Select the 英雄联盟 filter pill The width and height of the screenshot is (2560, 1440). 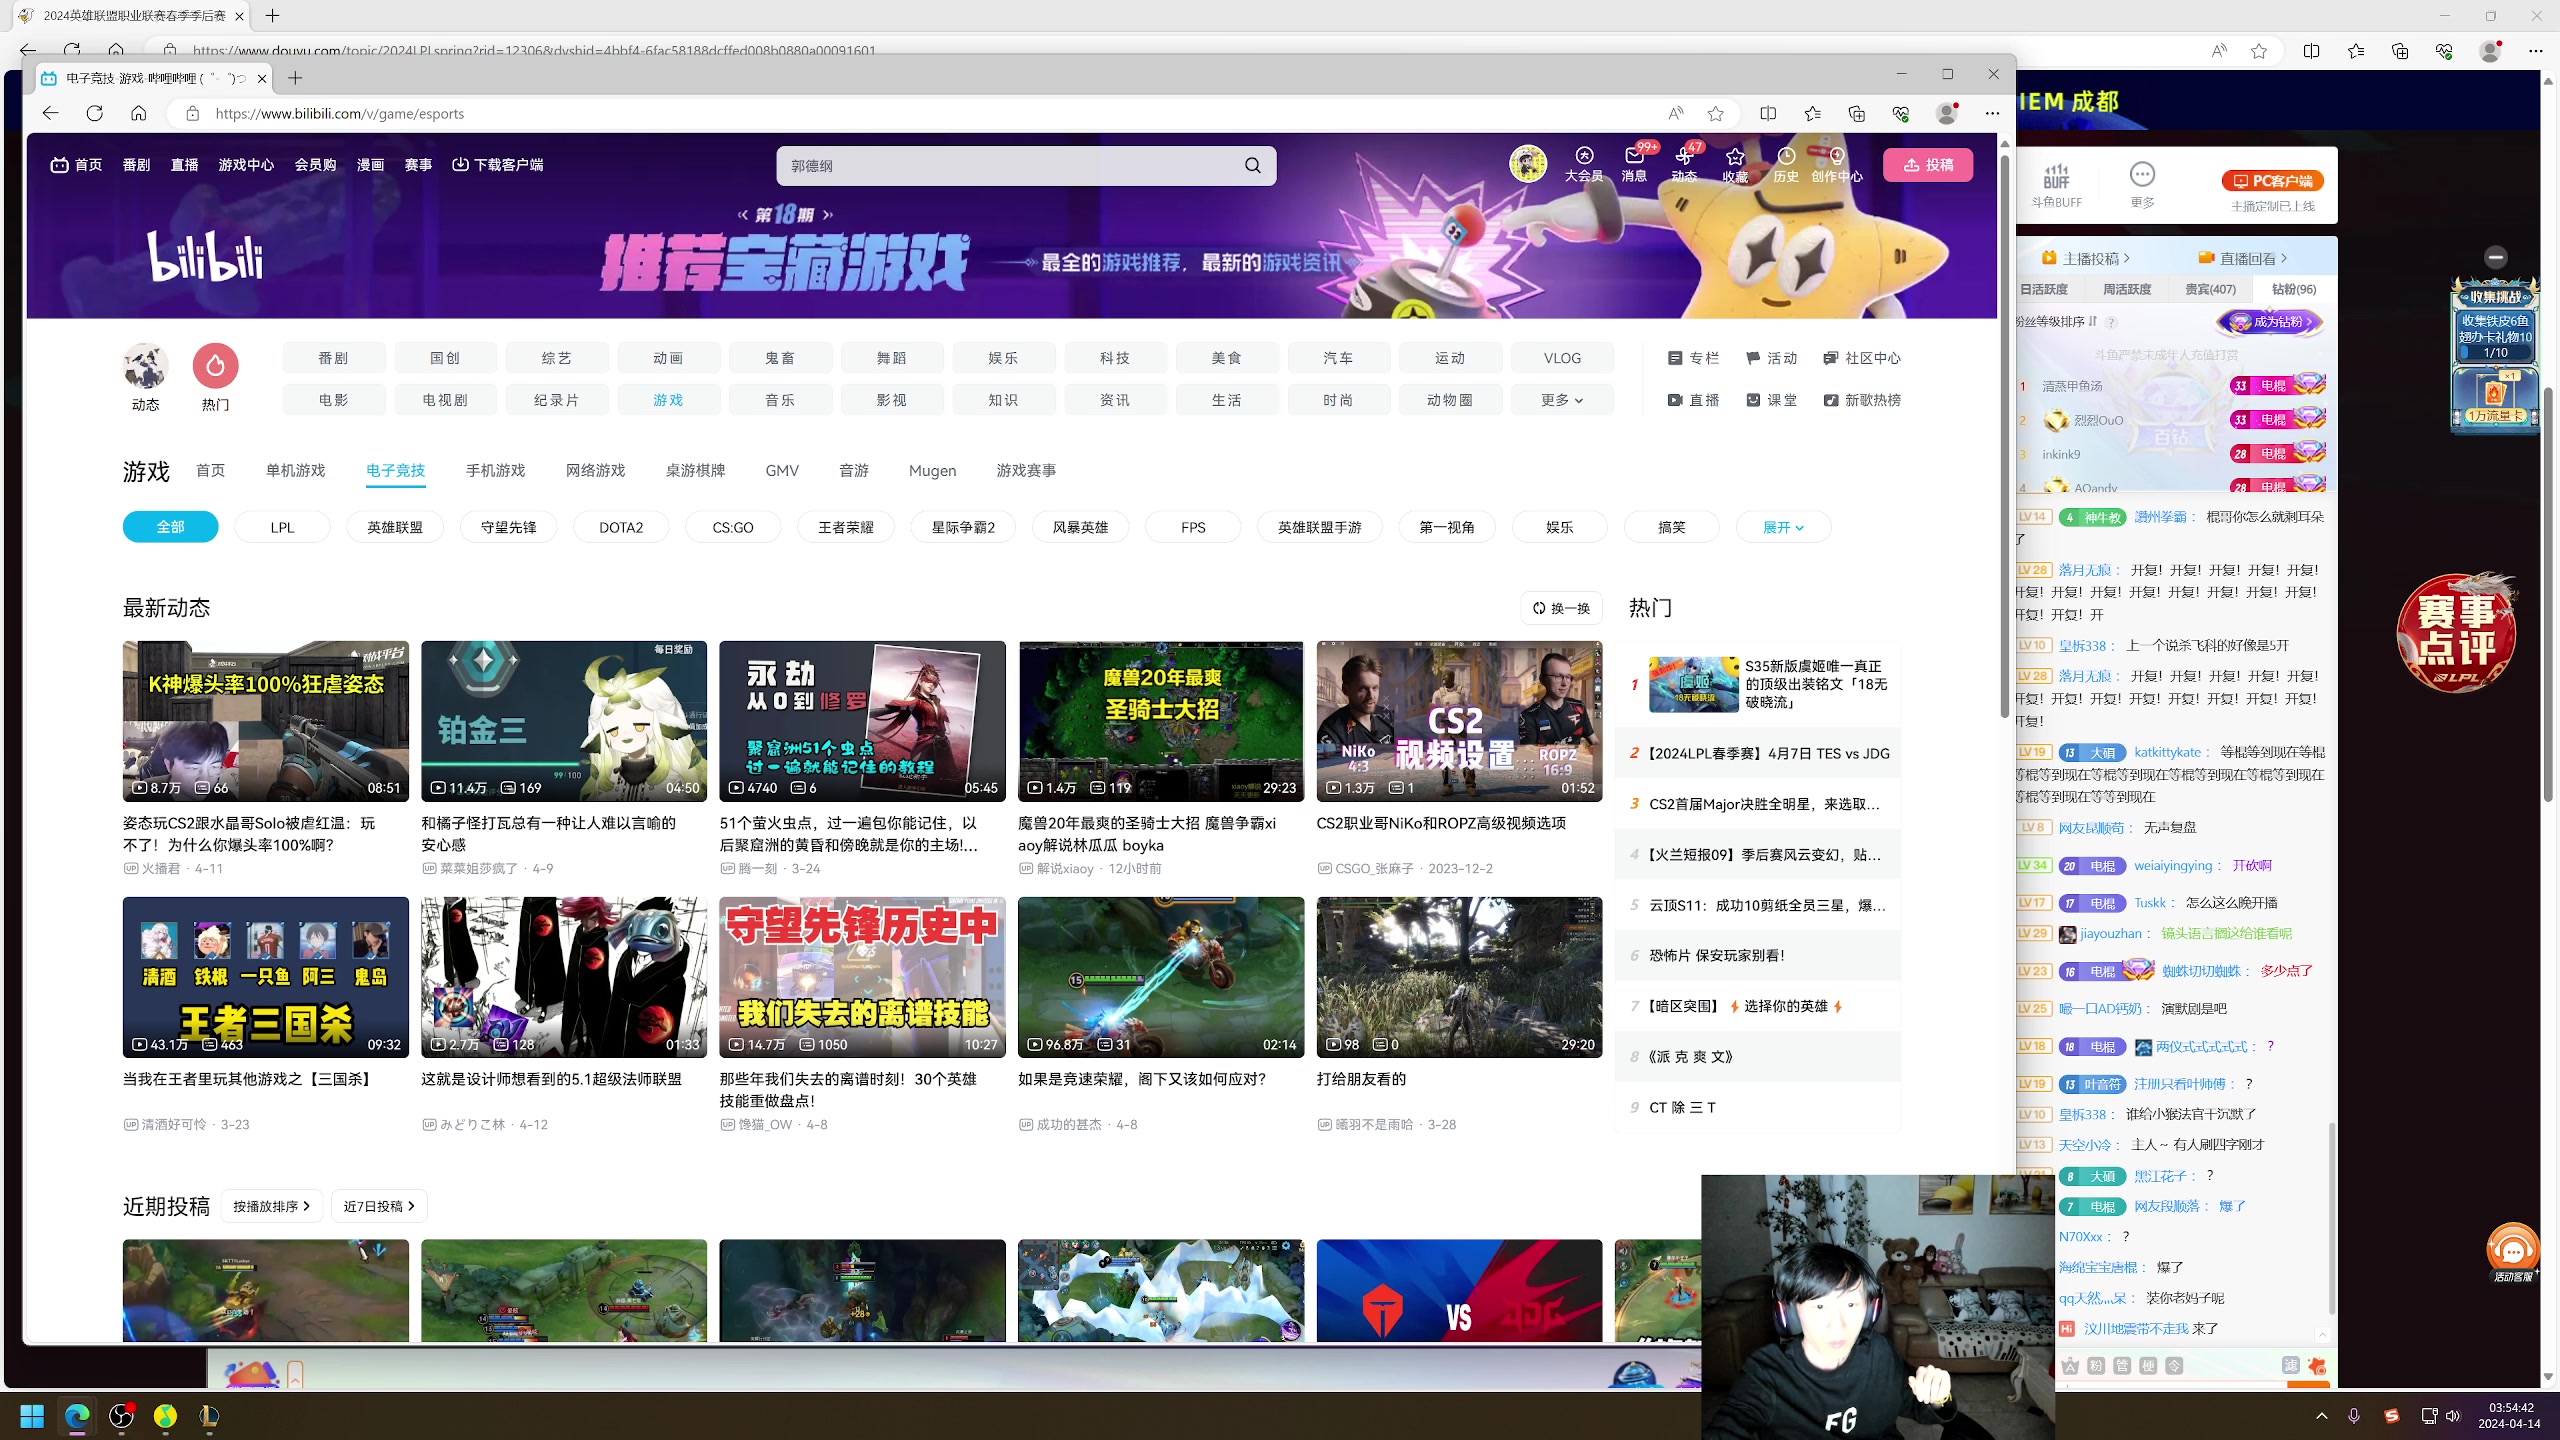[x=395, y=527]
